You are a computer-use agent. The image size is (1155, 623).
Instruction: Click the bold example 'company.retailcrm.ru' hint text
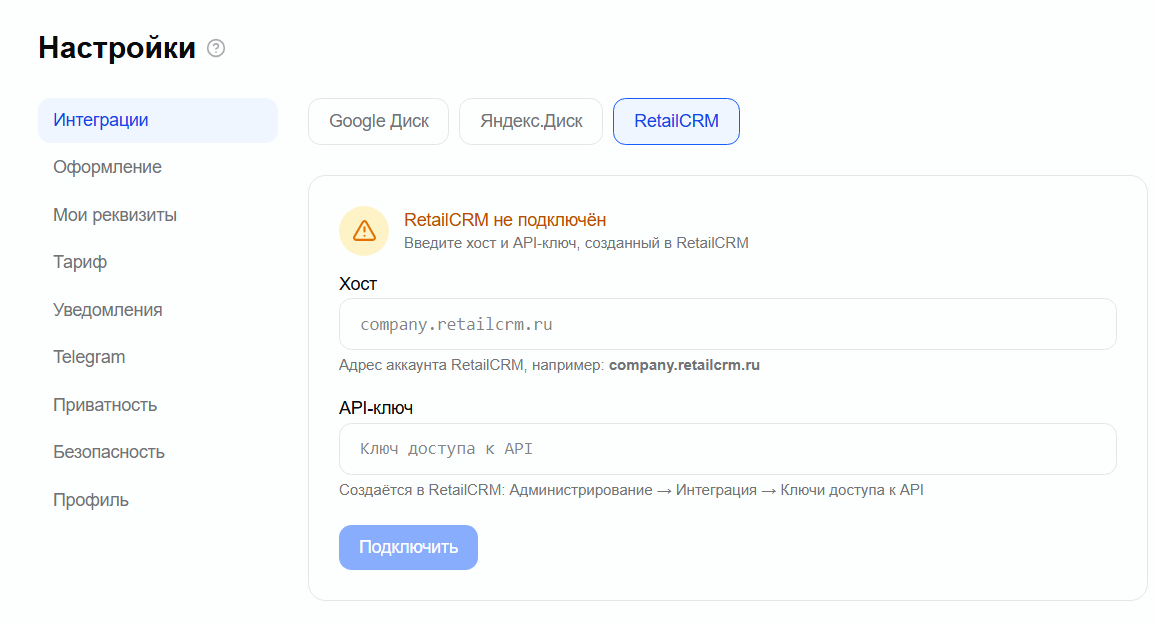point(684,365)
